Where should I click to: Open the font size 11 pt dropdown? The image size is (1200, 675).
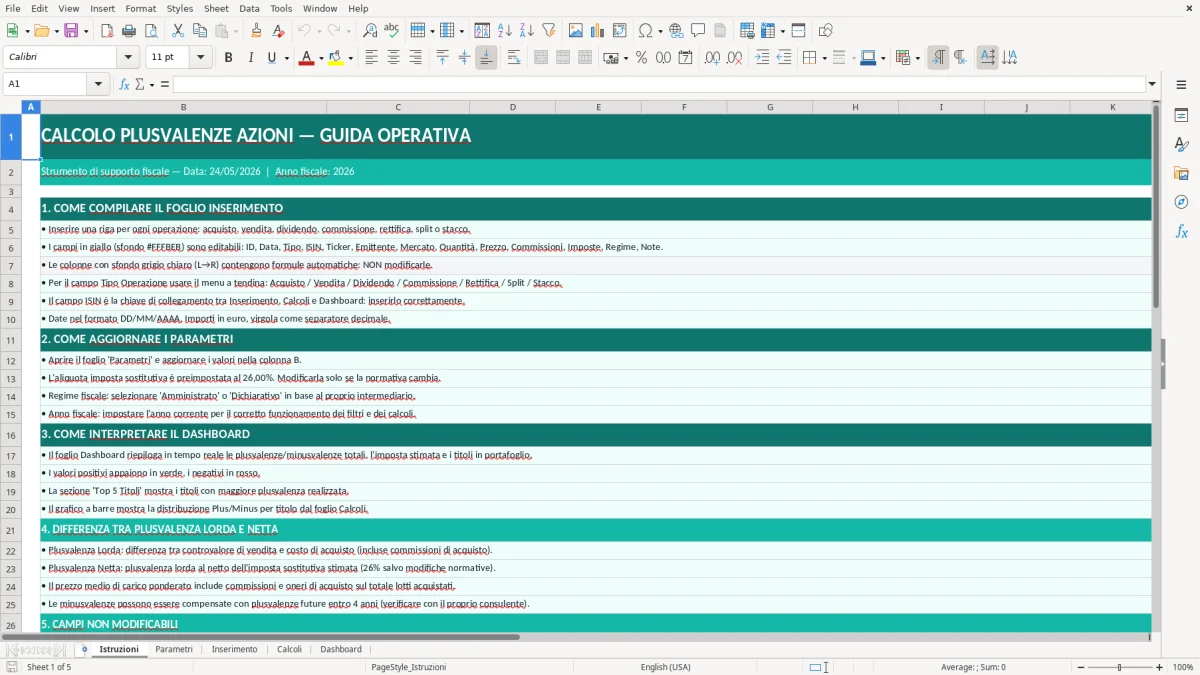tap(201, 58)
